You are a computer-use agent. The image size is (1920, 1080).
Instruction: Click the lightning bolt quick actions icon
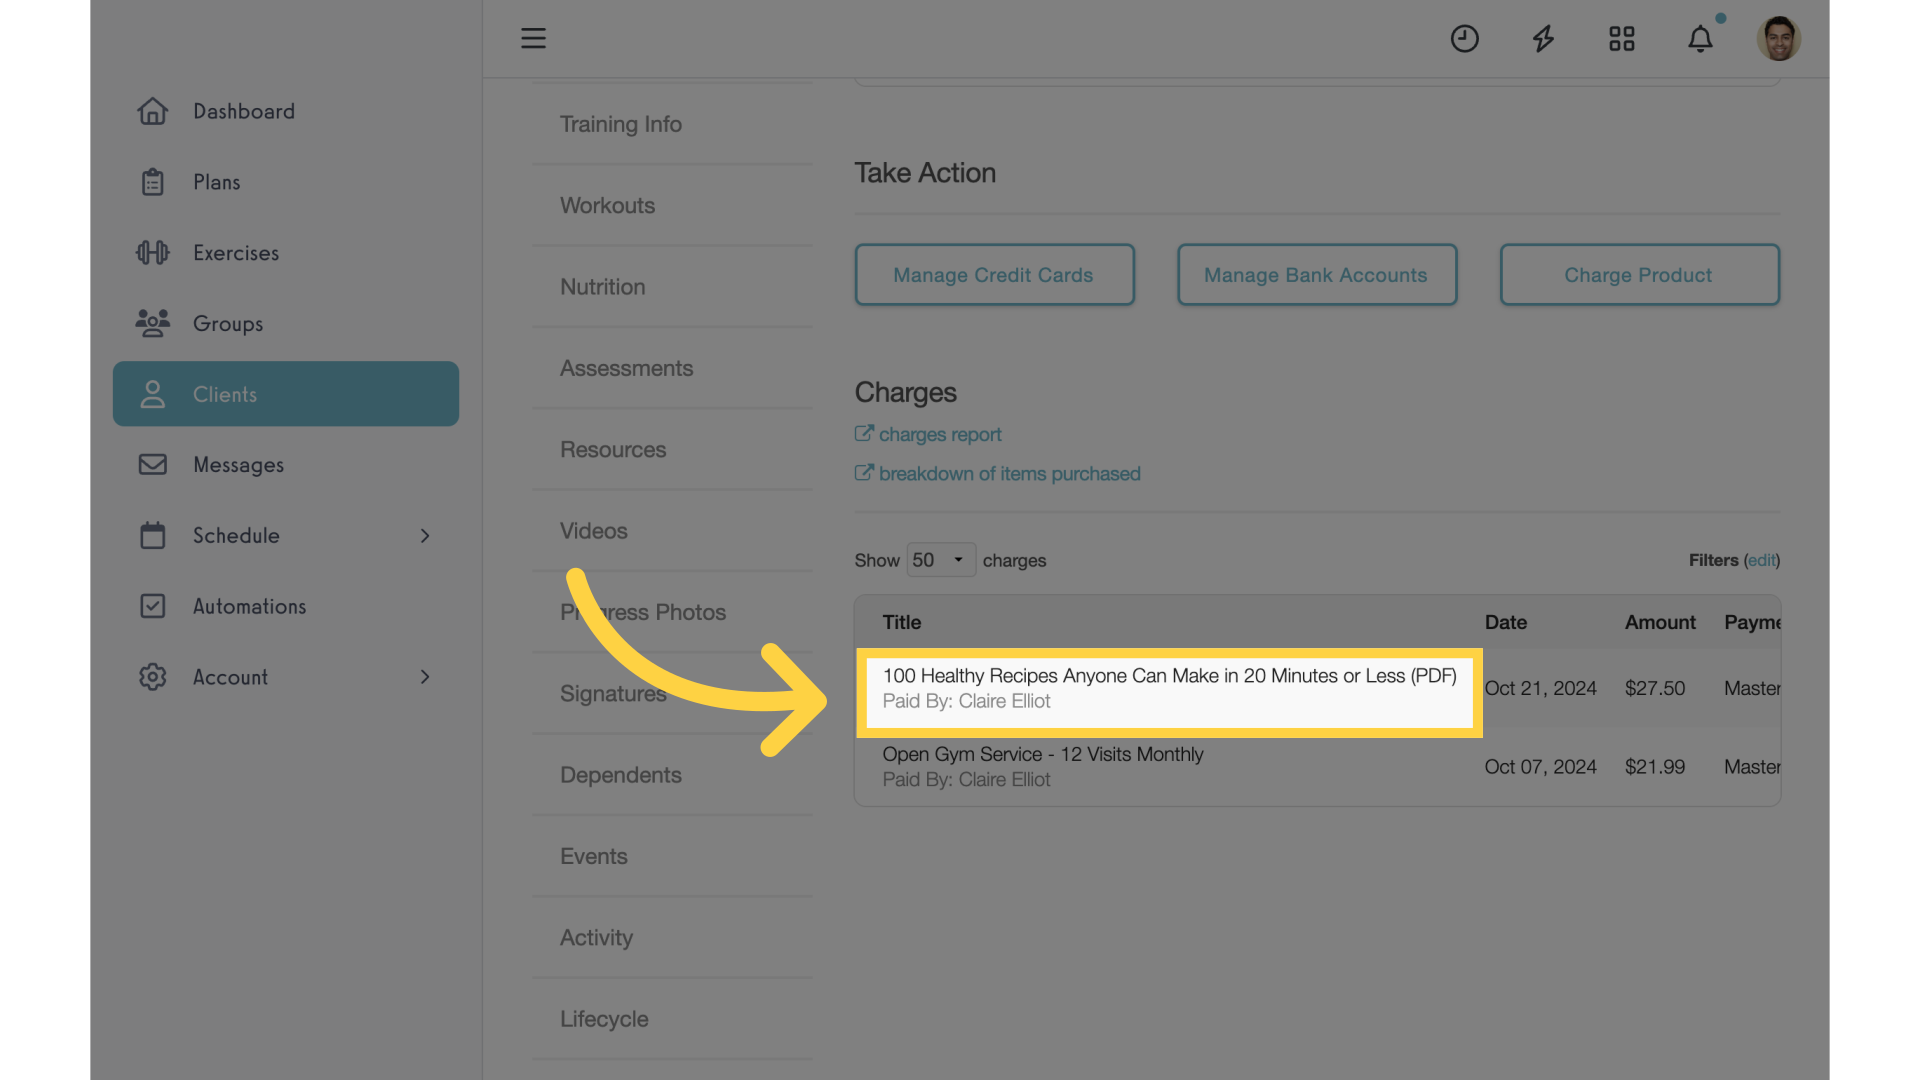tap(1544, 38)
